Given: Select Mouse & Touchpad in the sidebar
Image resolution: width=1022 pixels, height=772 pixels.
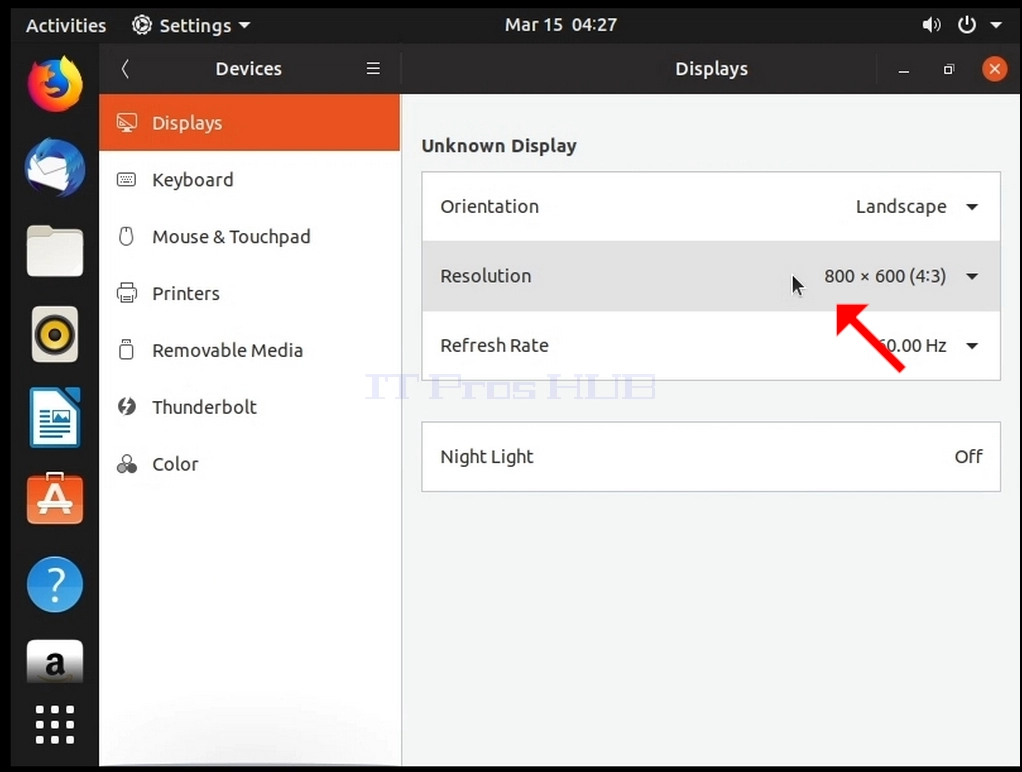Looking at the screenshot, I should pos(250,237).
